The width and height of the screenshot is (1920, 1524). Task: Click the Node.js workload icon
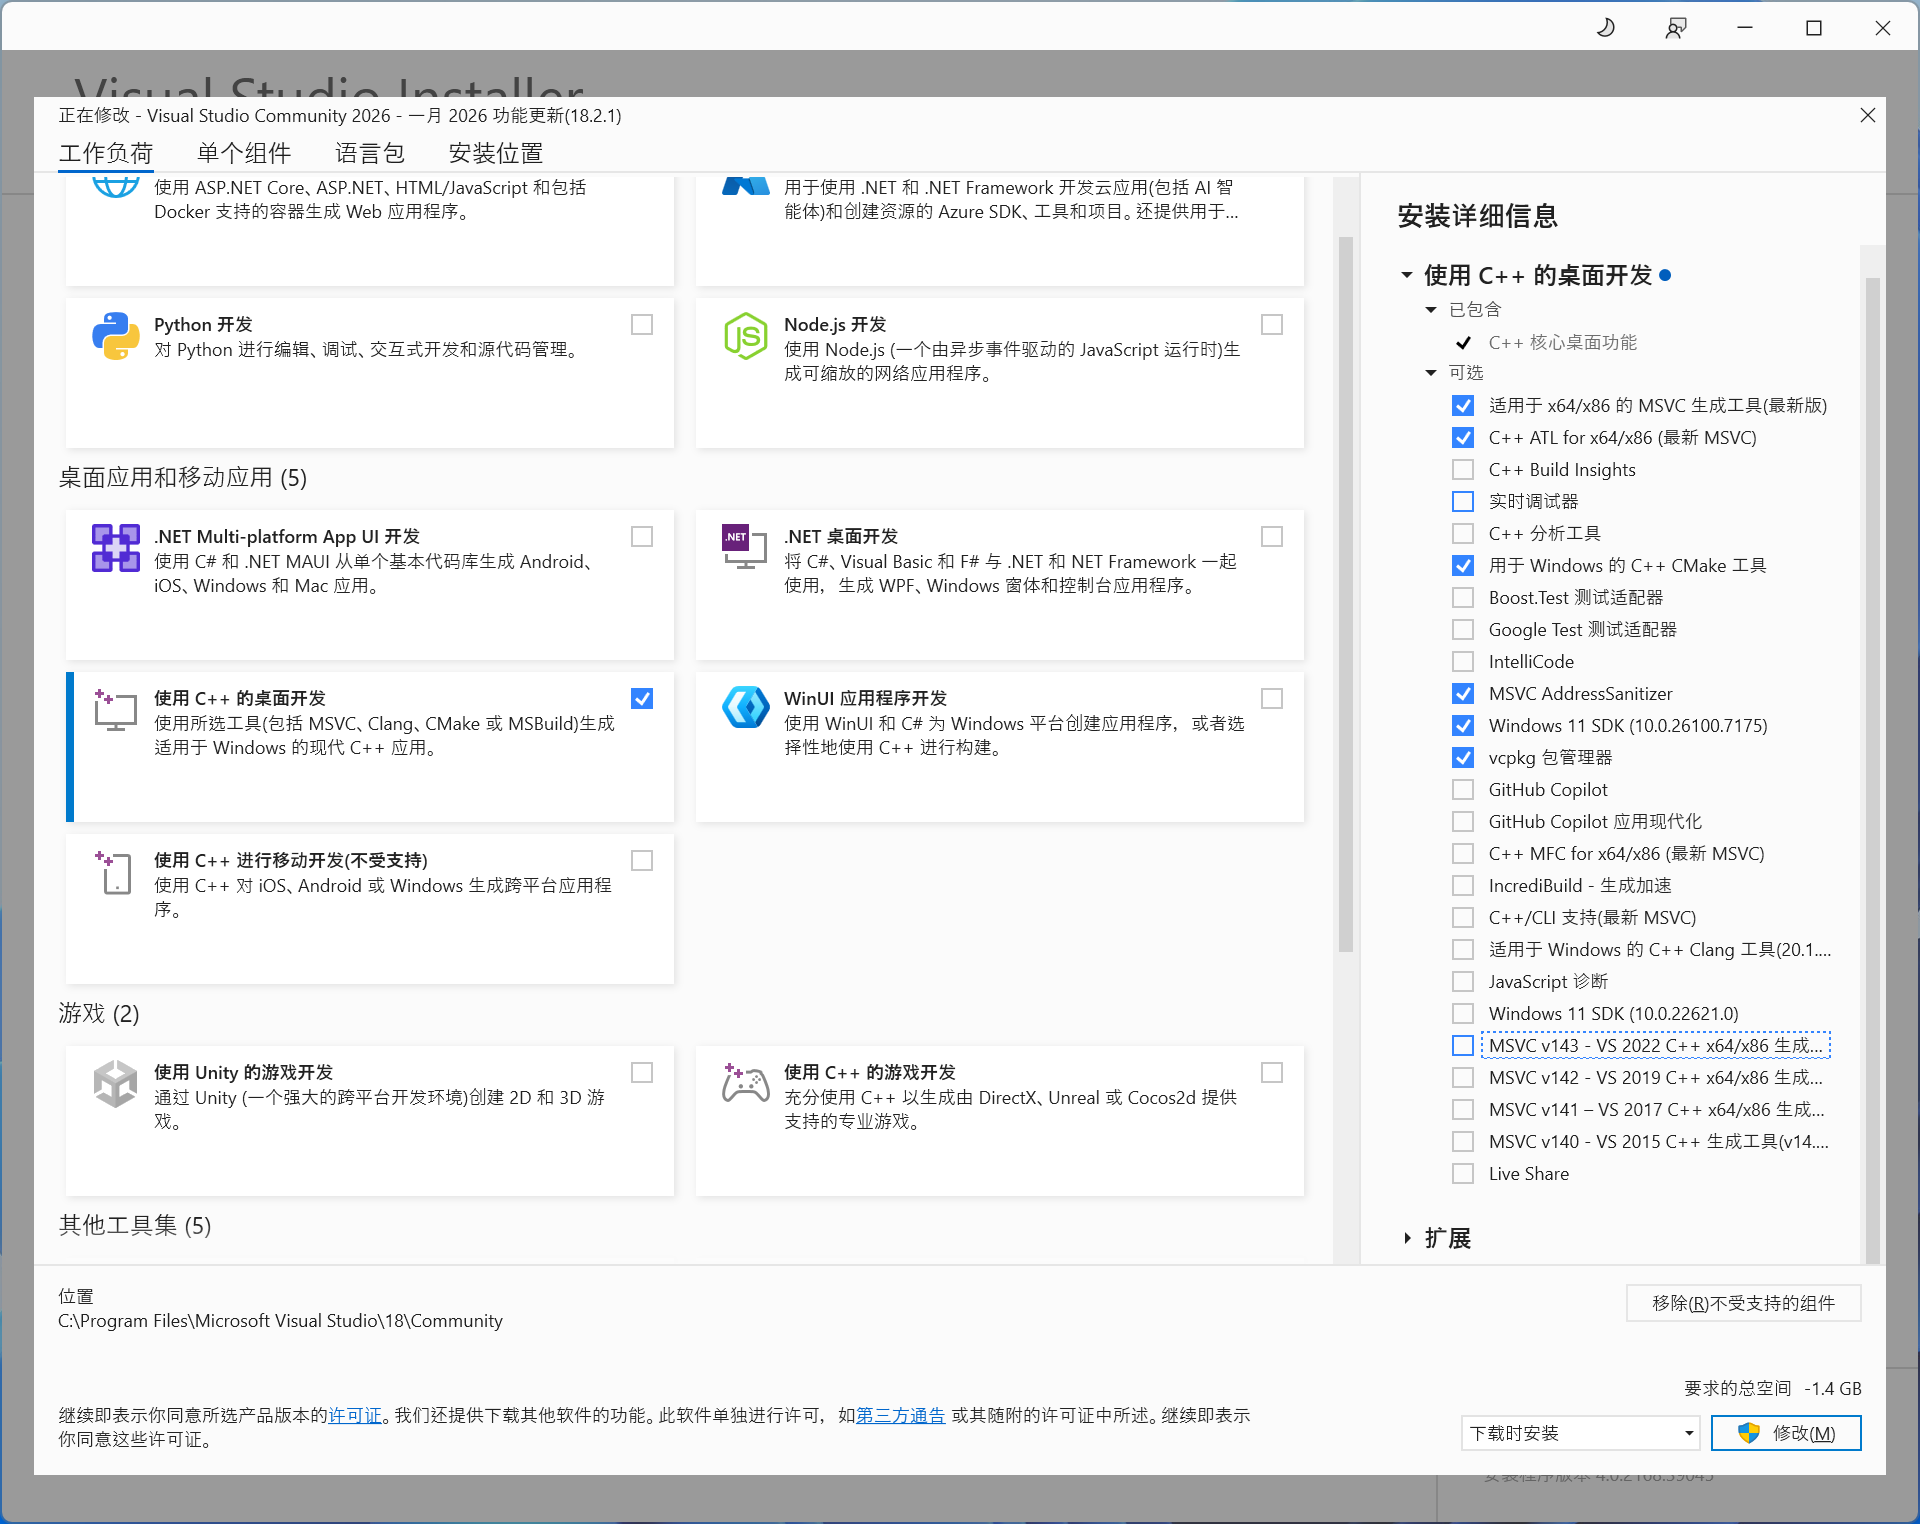(745, 336)
